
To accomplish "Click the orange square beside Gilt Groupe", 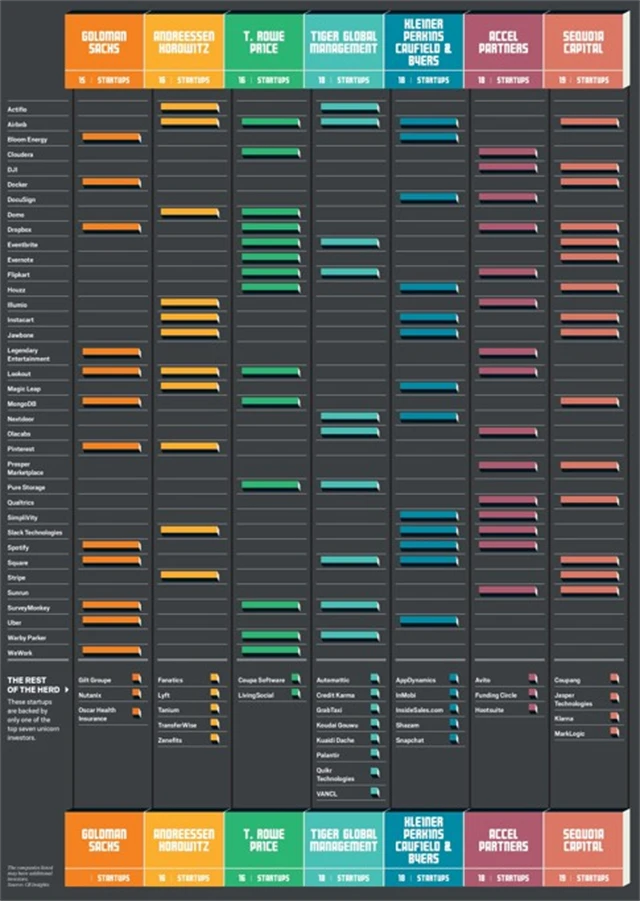I will point(136,679).
